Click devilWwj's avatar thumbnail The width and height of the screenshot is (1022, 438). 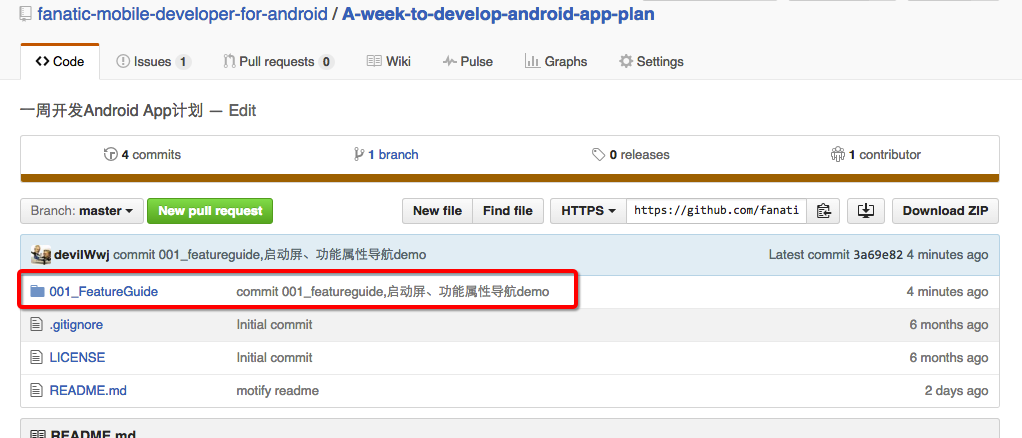tap(41, 254)
